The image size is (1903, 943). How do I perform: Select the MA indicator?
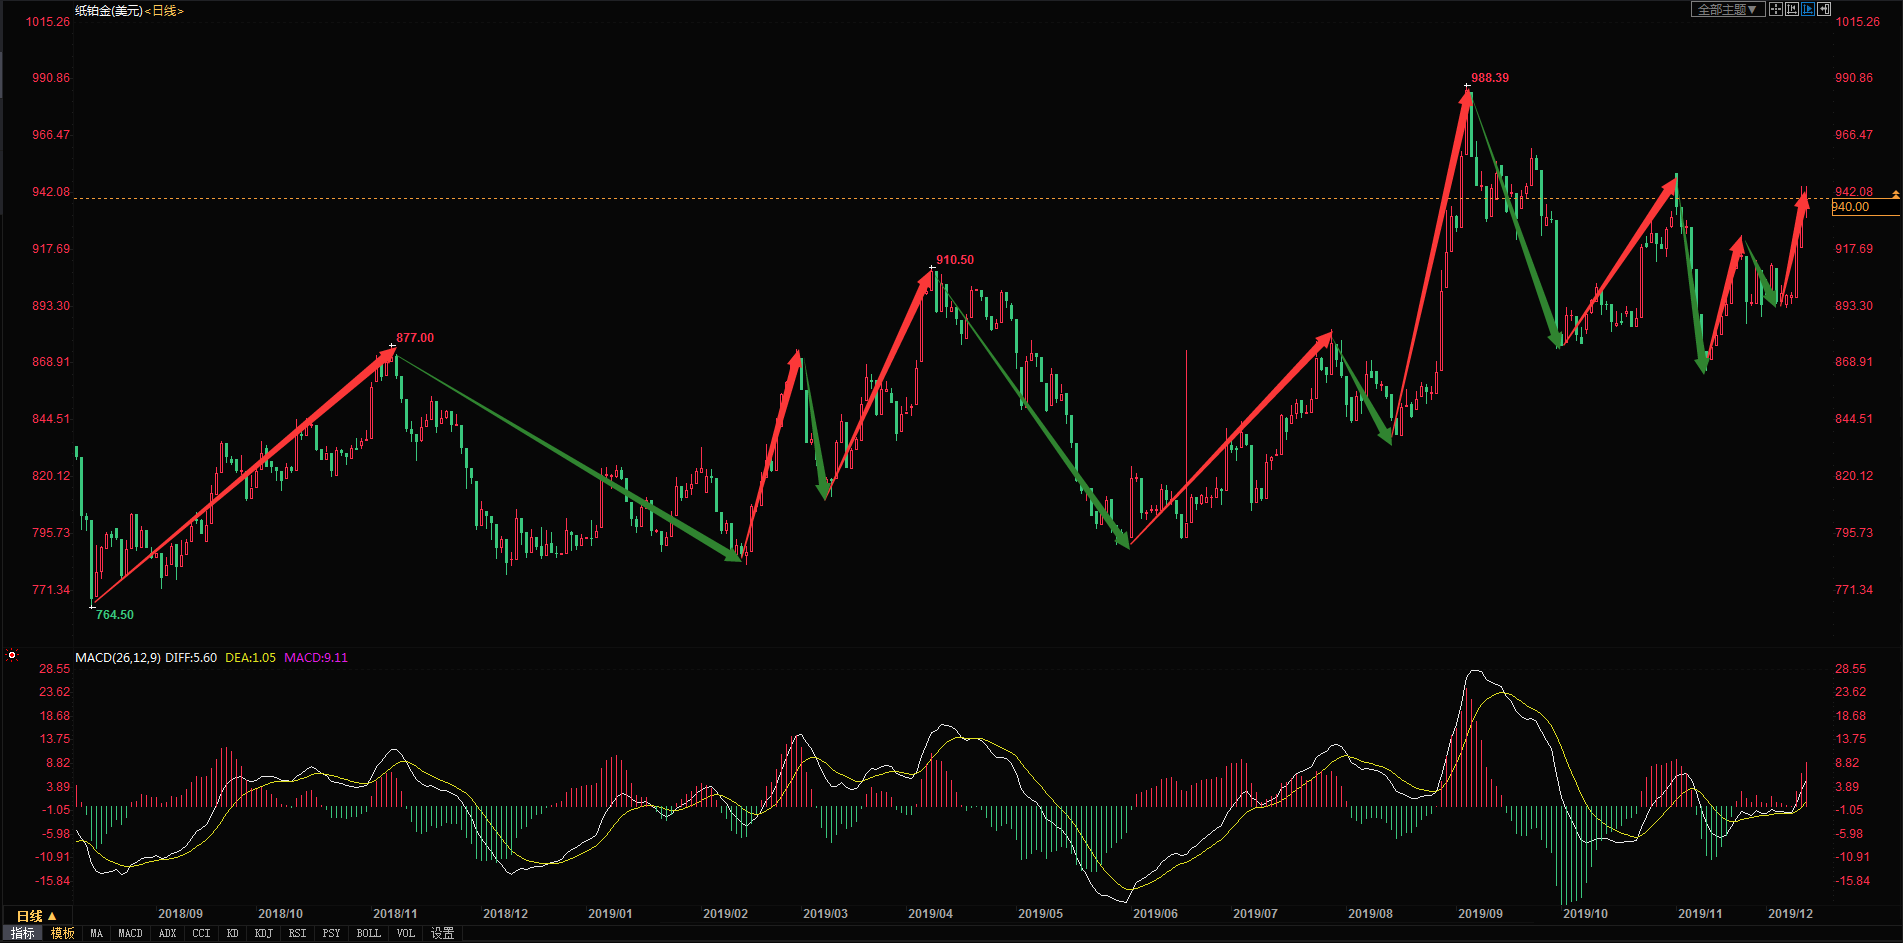point(97,933)
